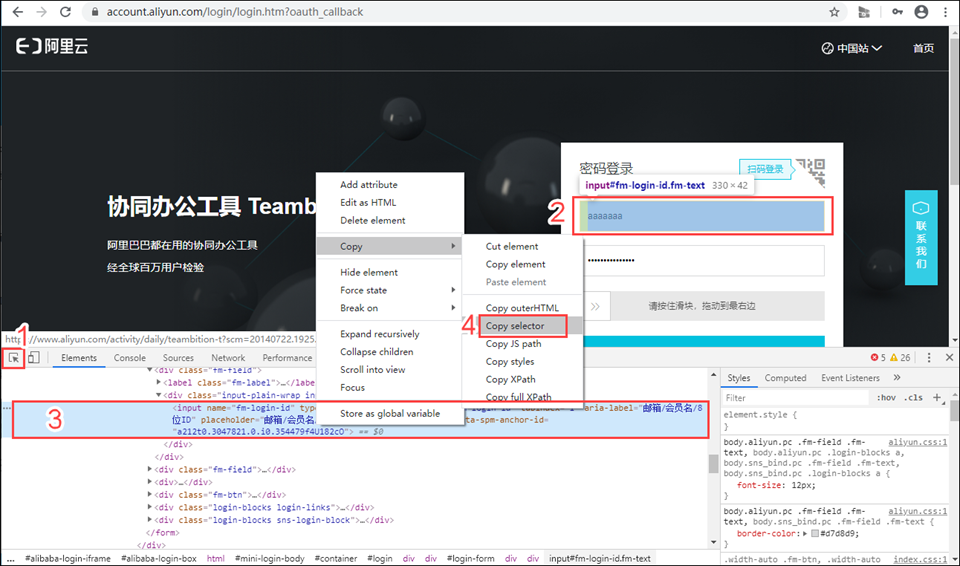The image size is (960, 566).
Task: Open the Chrome profile avatar icon
Action: (920, 12)
